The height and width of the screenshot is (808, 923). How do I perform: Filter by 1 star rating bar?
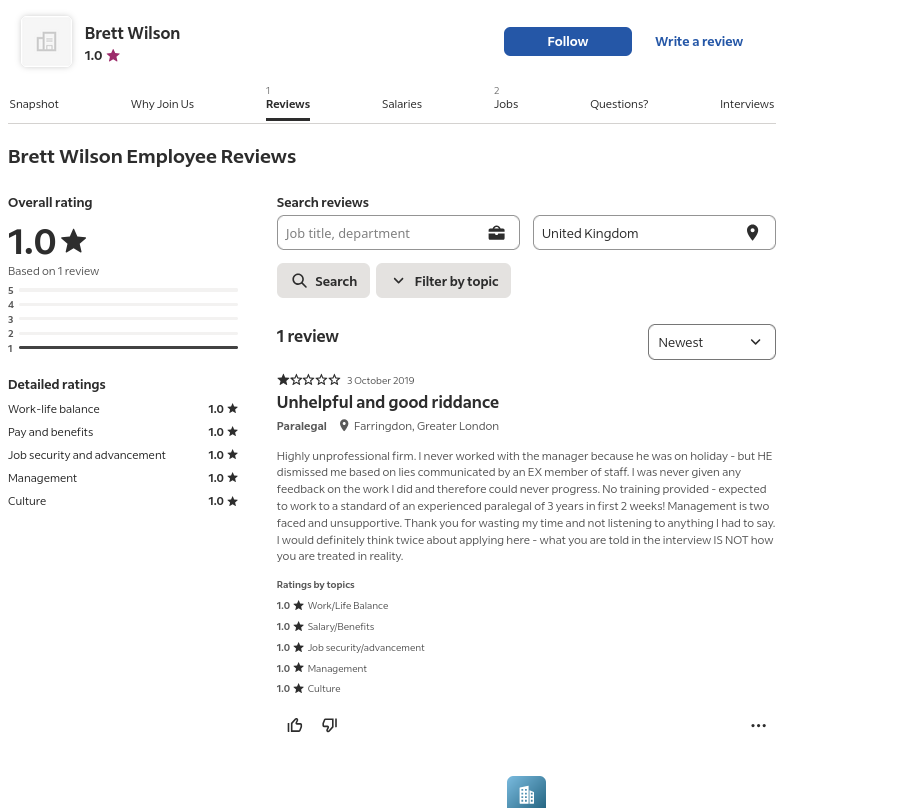point(123,348)
